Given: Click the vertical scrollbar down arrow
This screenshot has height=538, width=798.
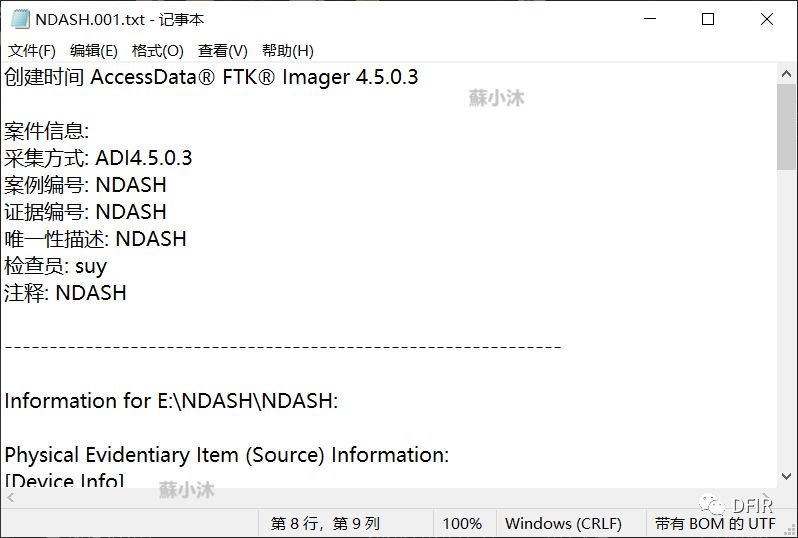Looking at the screenshot, I should tap(786, 477).
